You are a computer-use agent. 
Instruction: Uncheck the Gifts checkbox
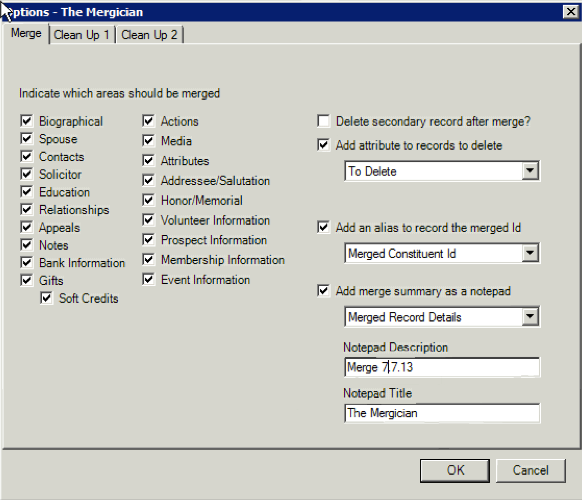point(27,280)
